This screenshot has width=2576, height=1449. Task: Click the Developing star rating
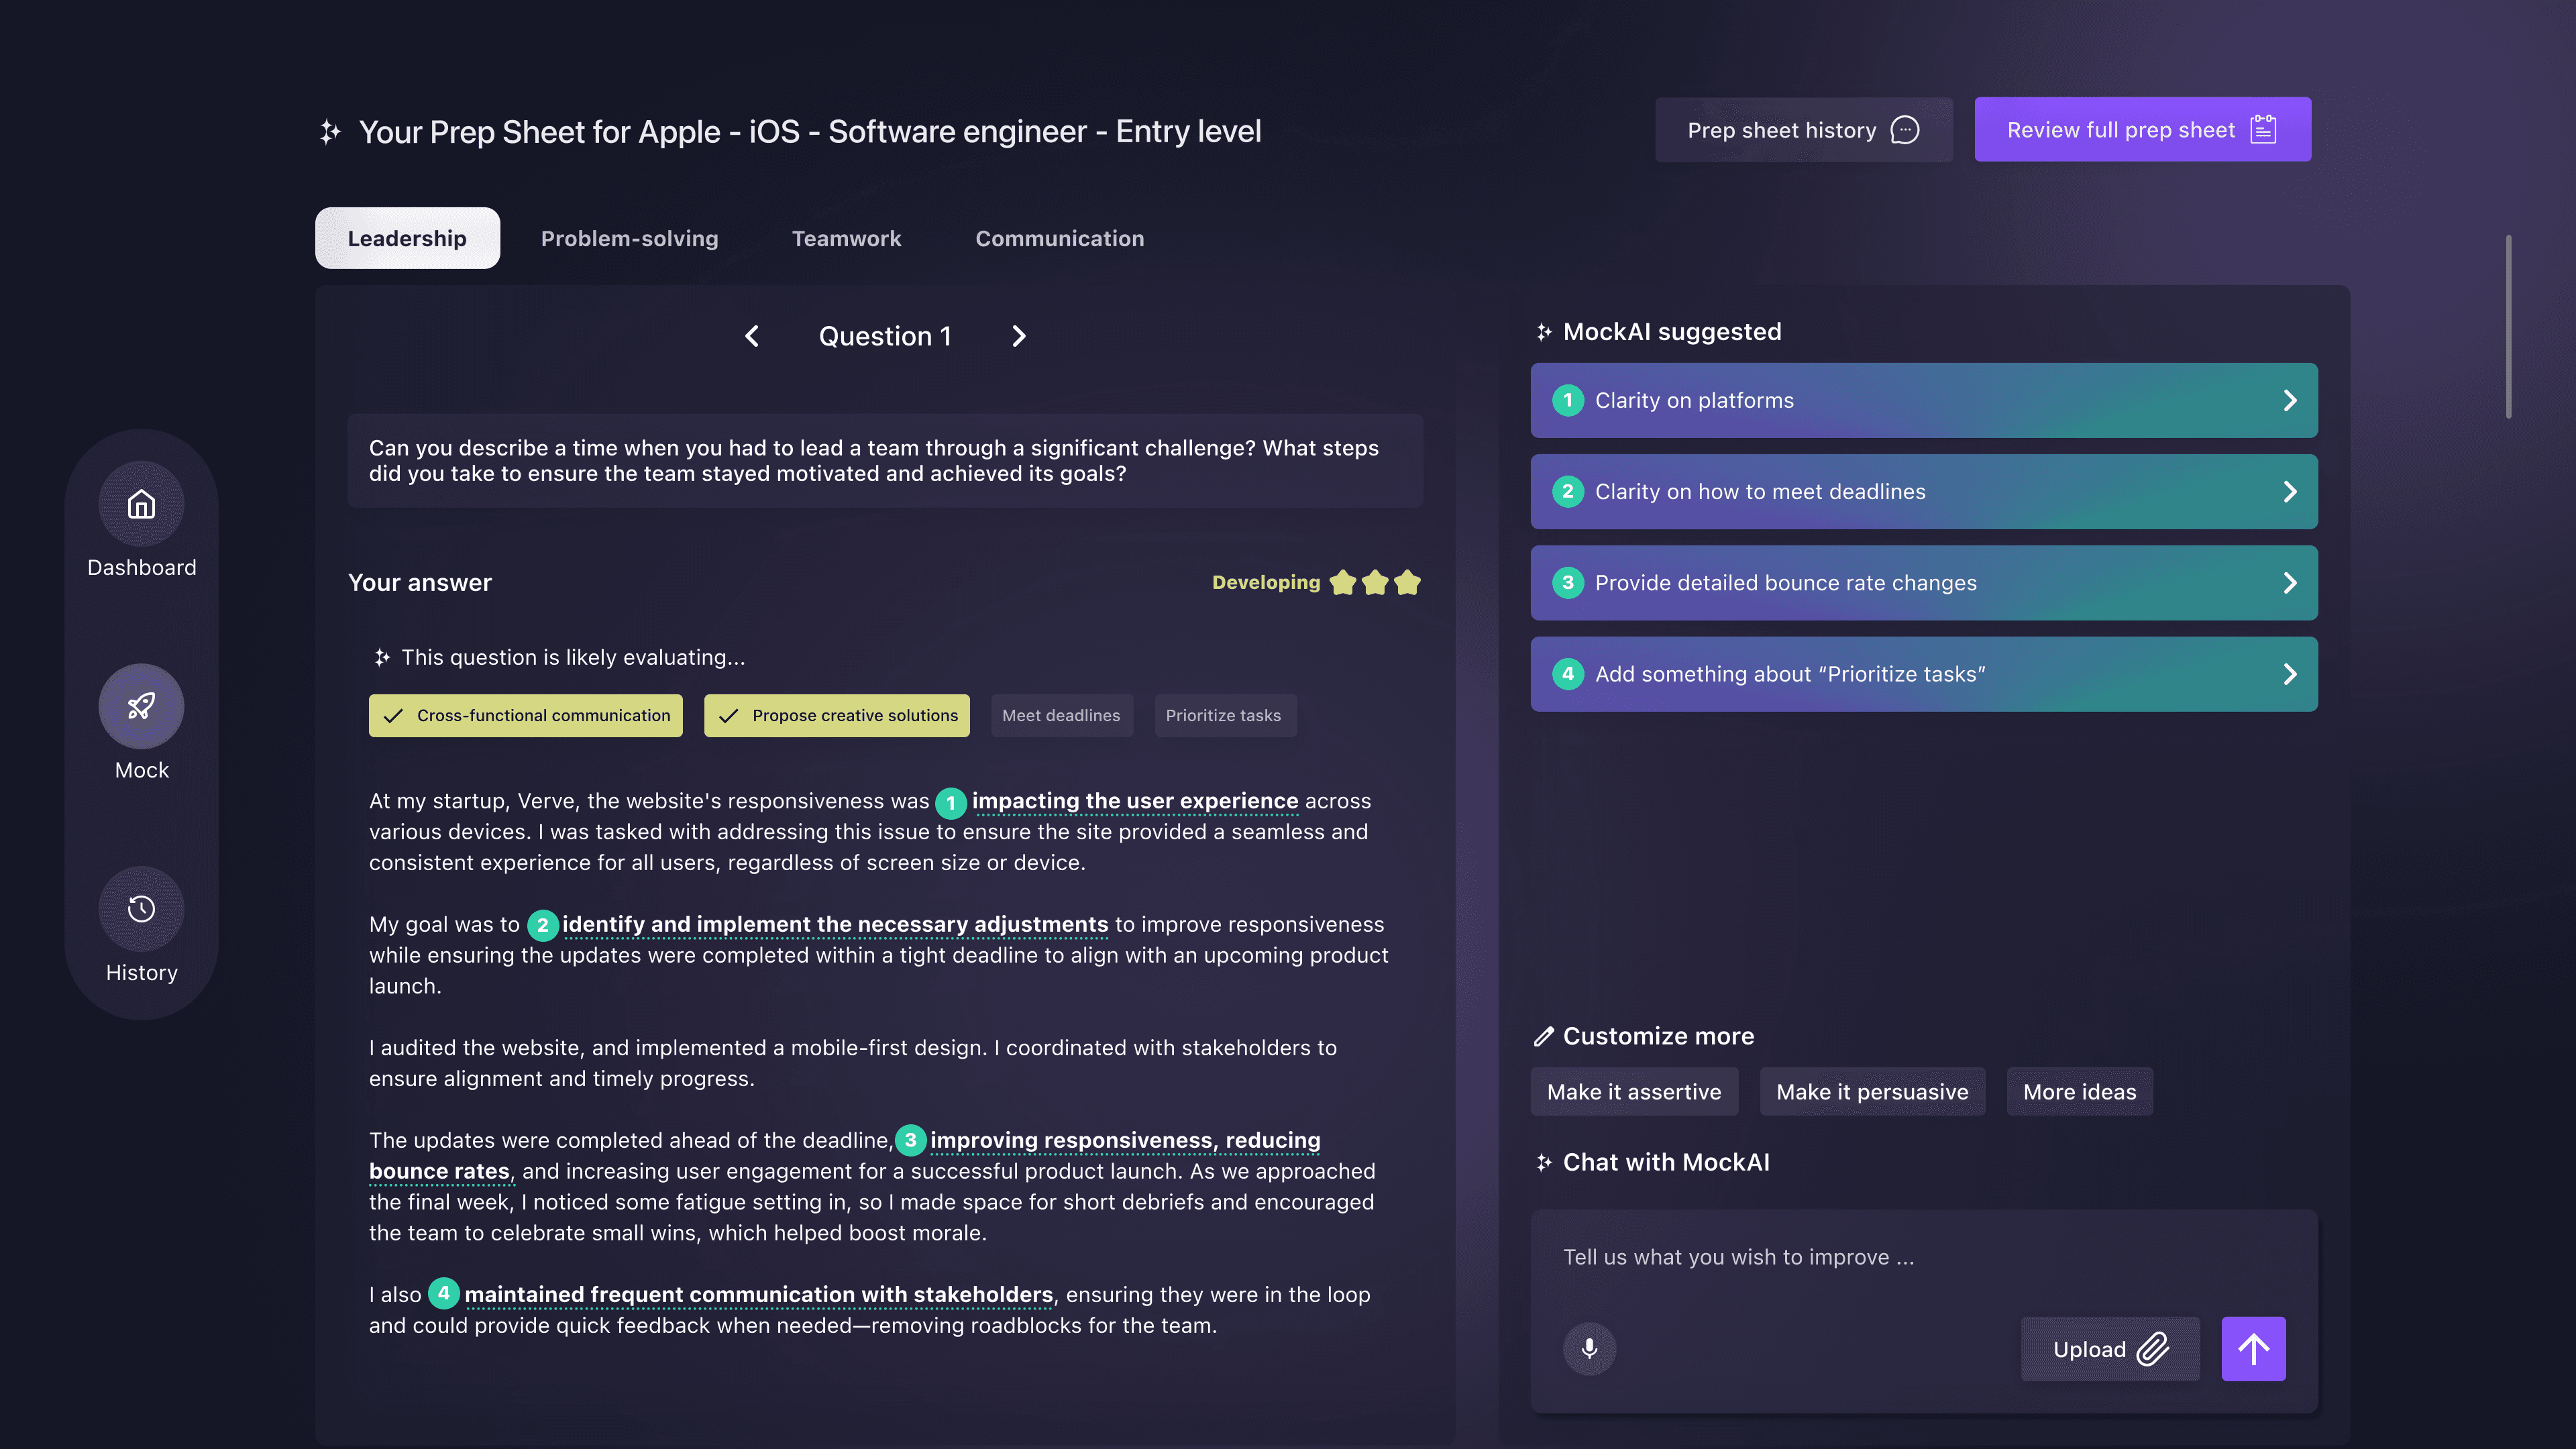[x=1316, y=582]
